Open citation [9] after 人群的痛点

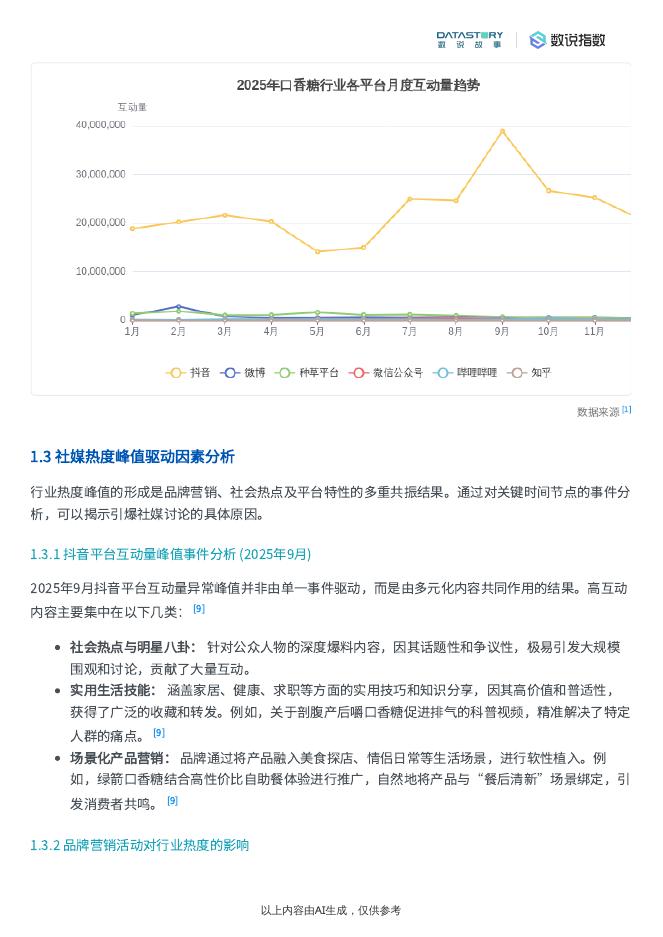coord(159,733)
